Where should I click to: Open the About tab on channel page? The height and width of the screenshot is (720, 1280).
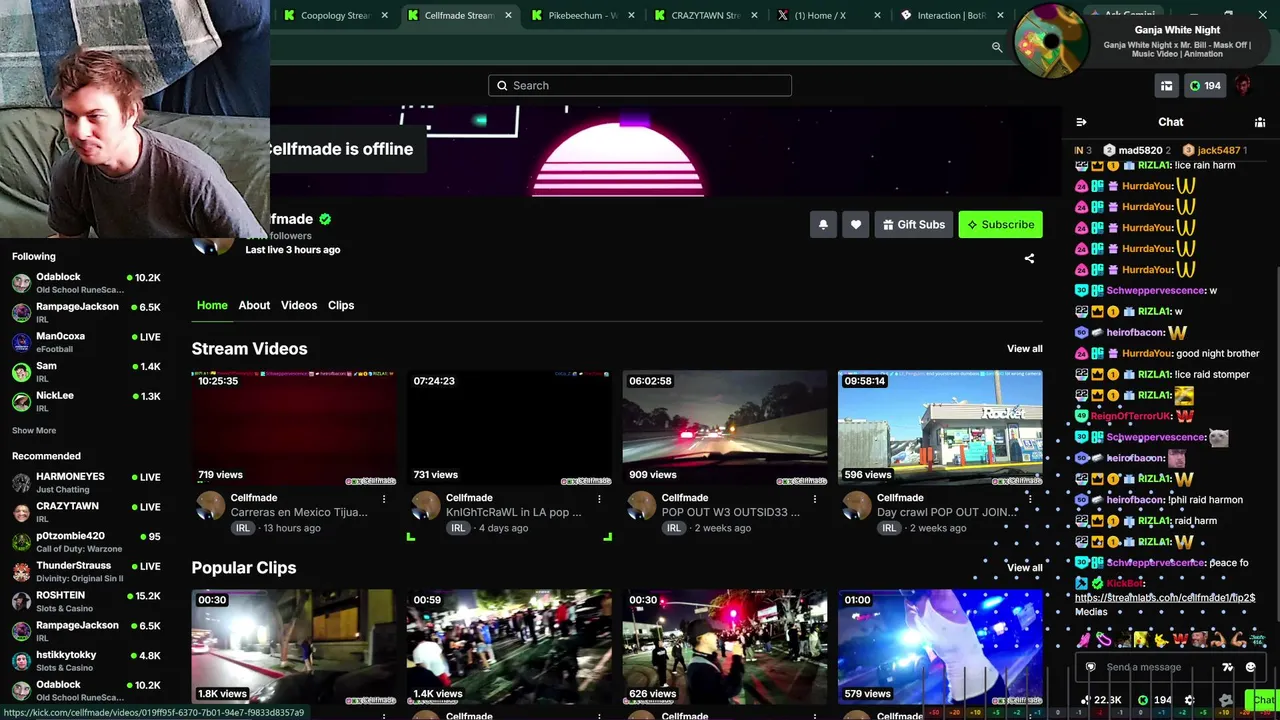click(x=254, y=305)
